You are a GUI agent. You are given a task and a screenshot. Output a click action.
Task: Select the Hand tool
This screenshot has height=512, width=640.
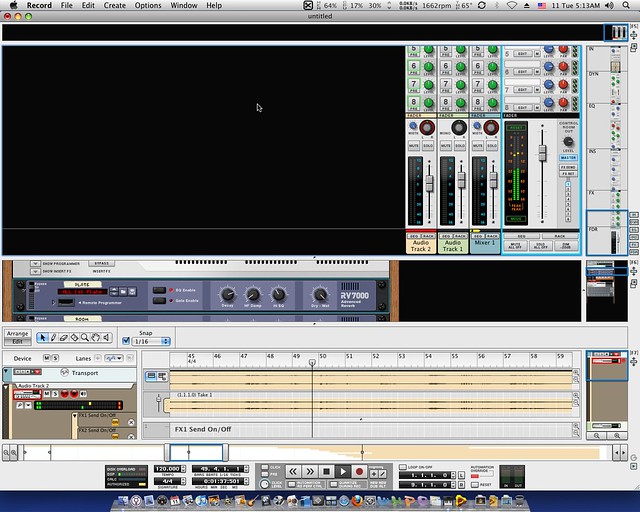point(95,337)
